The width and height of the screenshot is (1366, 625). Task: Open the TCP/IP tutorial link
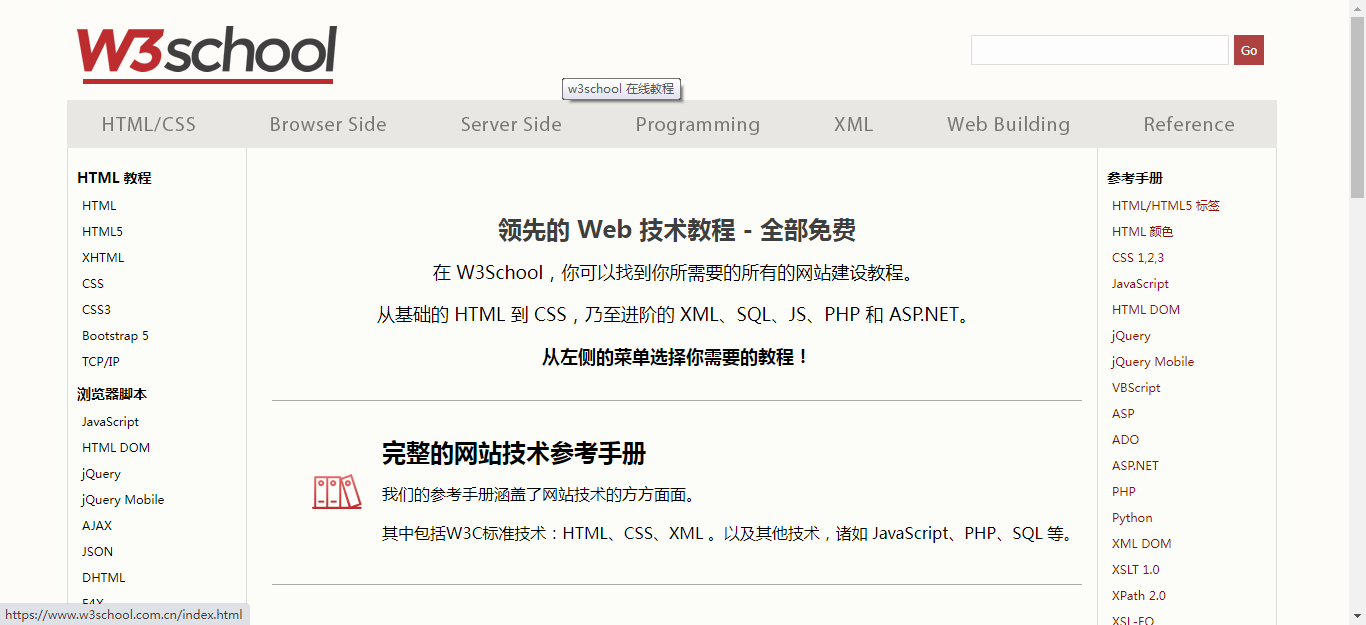tap(100, 361)
